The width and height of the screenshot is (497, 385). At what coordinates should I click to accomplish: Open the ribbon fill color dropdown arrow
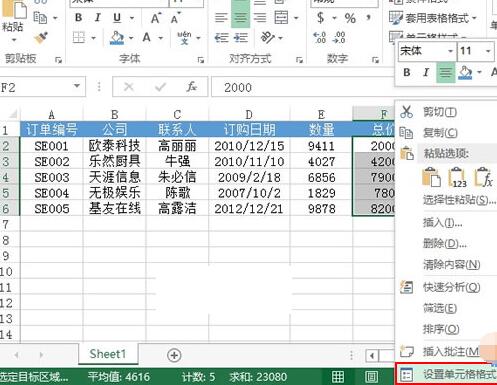point(131,38)
